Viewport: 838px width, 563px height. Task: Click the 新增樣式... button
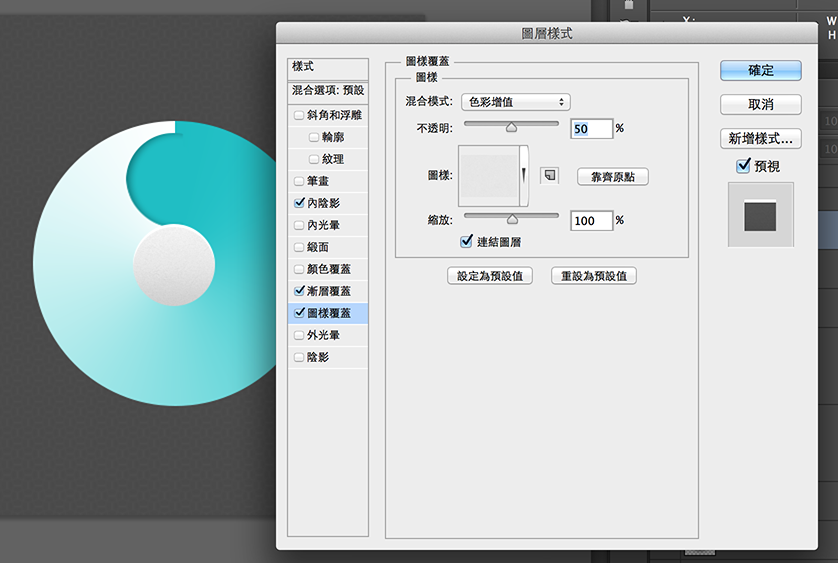[760, 138]
